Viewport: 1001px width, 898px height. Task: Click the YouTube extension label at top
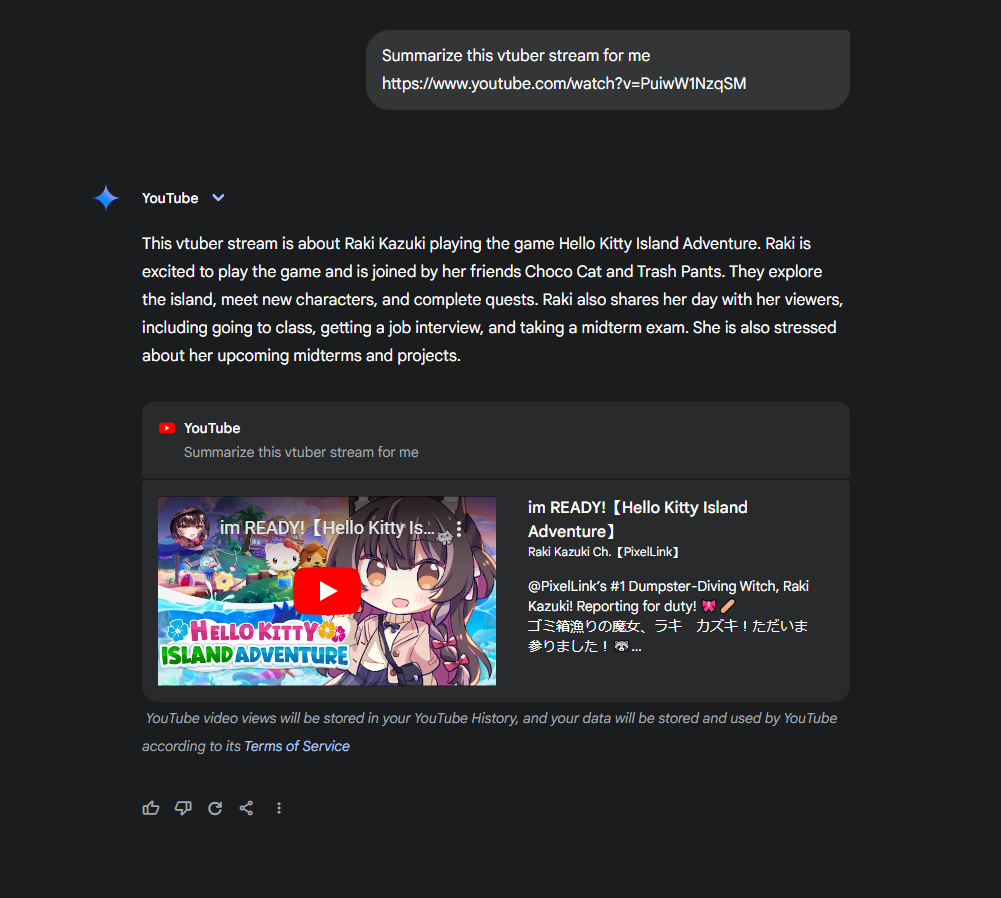pyautogui.click(x=170, y=198)
